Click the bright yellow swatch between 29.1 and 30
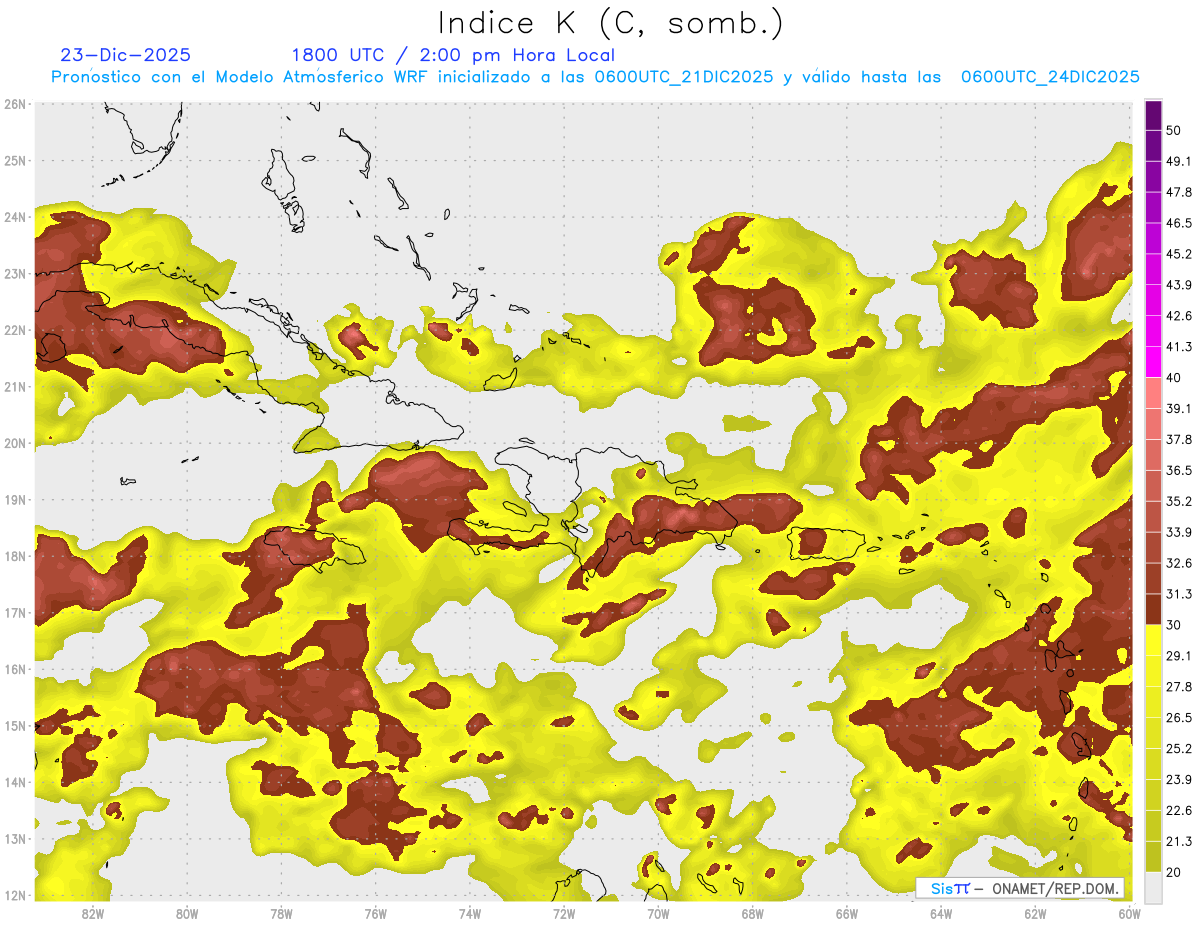Image resolution: width=1200 pixels, height=927 pixels. tap(1153, 641)
